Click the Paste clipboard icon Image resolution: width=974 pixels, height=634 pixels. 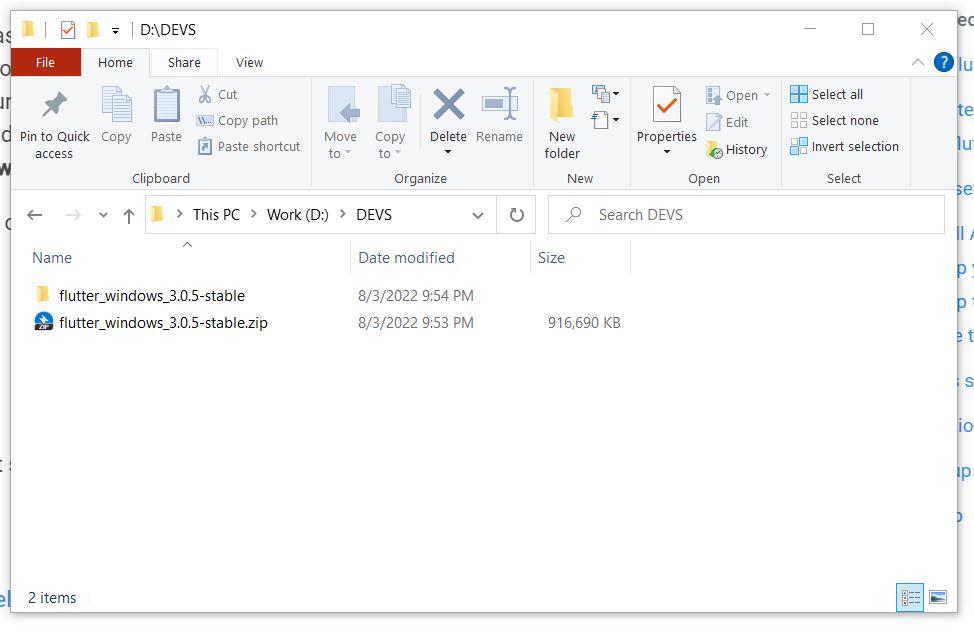(166, 105)
